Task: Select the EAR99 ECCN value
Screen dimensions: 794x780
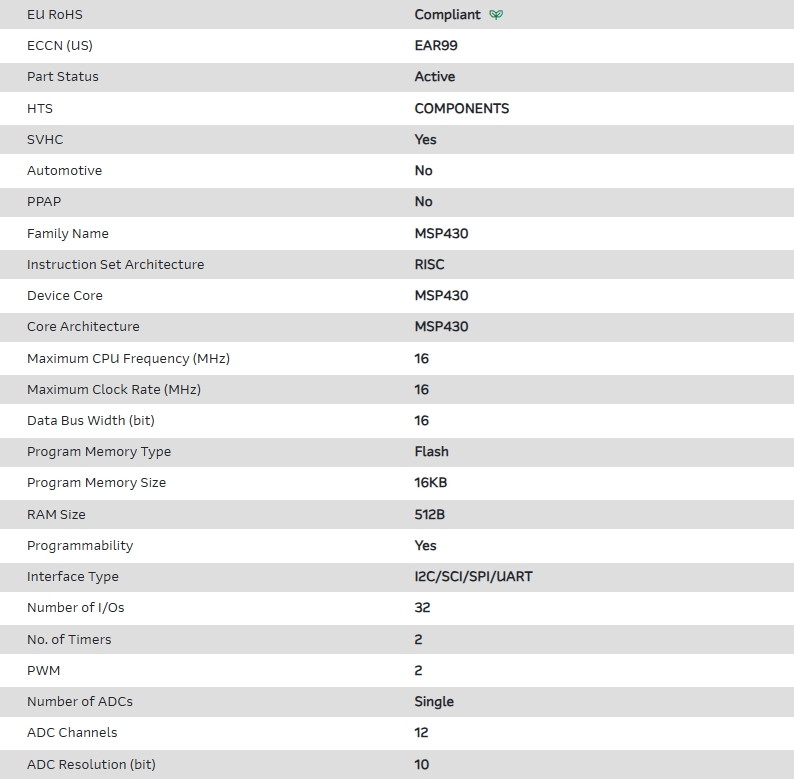Action: tap(436, 46)
